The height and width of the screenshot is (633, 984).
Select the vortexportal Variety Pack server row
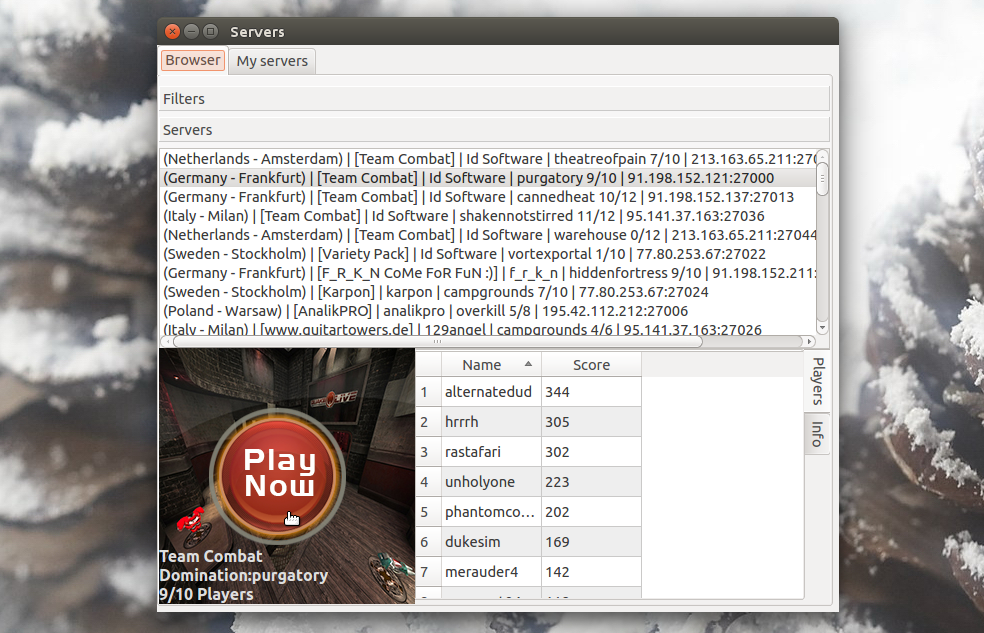pyautogui.click(x=489, y=253)
